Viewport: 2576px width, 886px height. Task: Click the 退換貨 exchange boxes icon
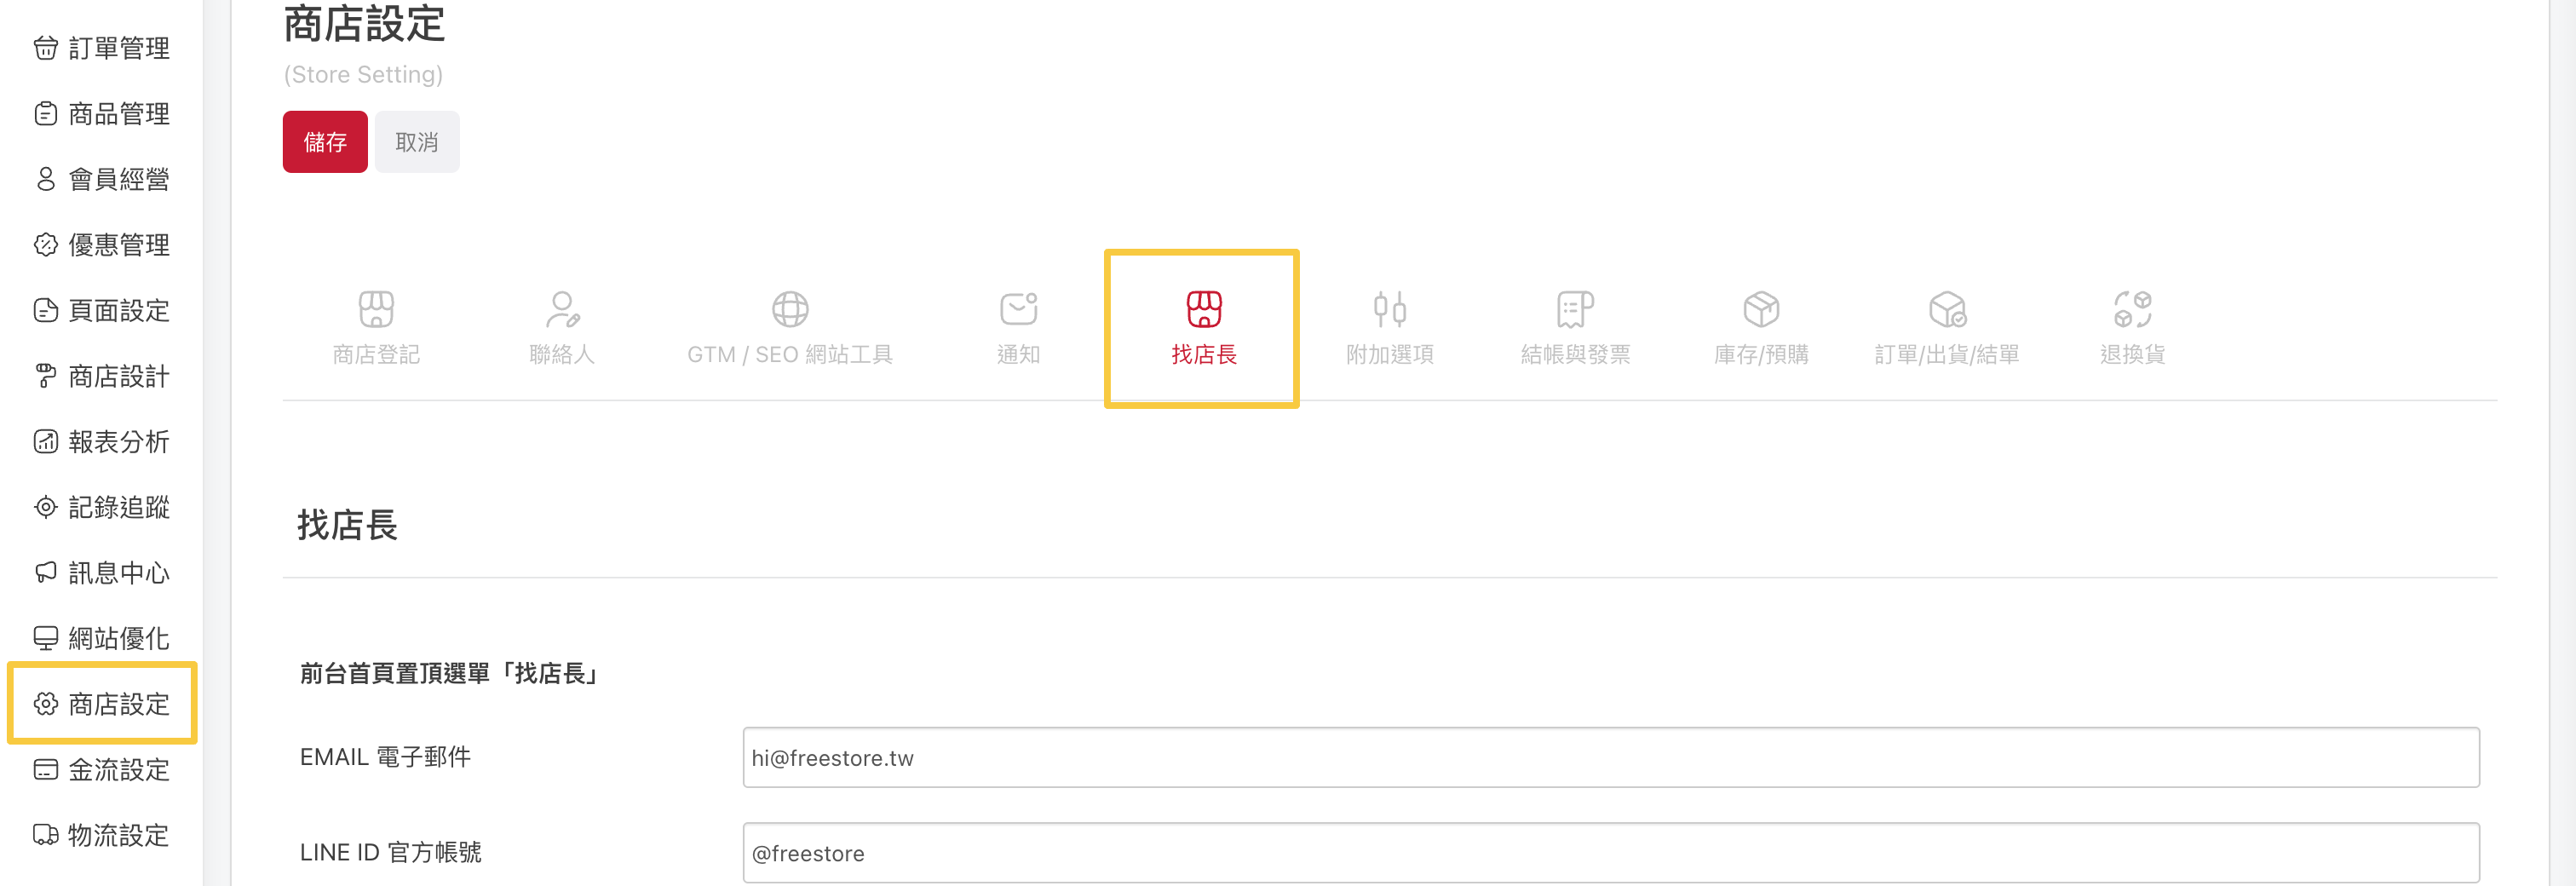[2132, 309]
